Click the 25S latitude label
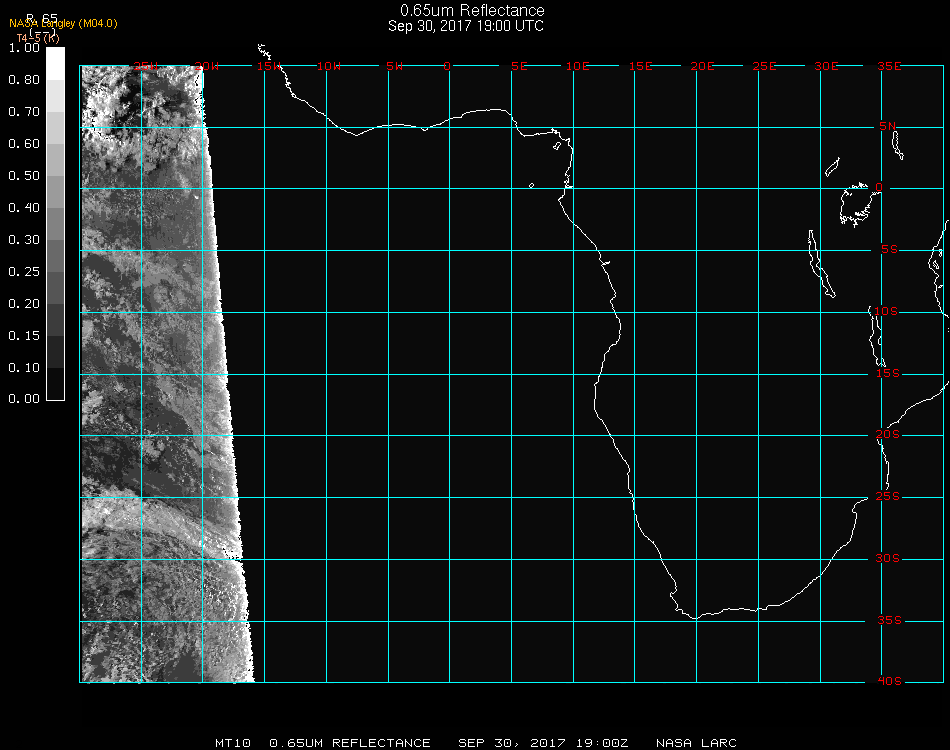The height and width of the screenshot is (750, 950). pyautogui.click(x=888, y=497)
